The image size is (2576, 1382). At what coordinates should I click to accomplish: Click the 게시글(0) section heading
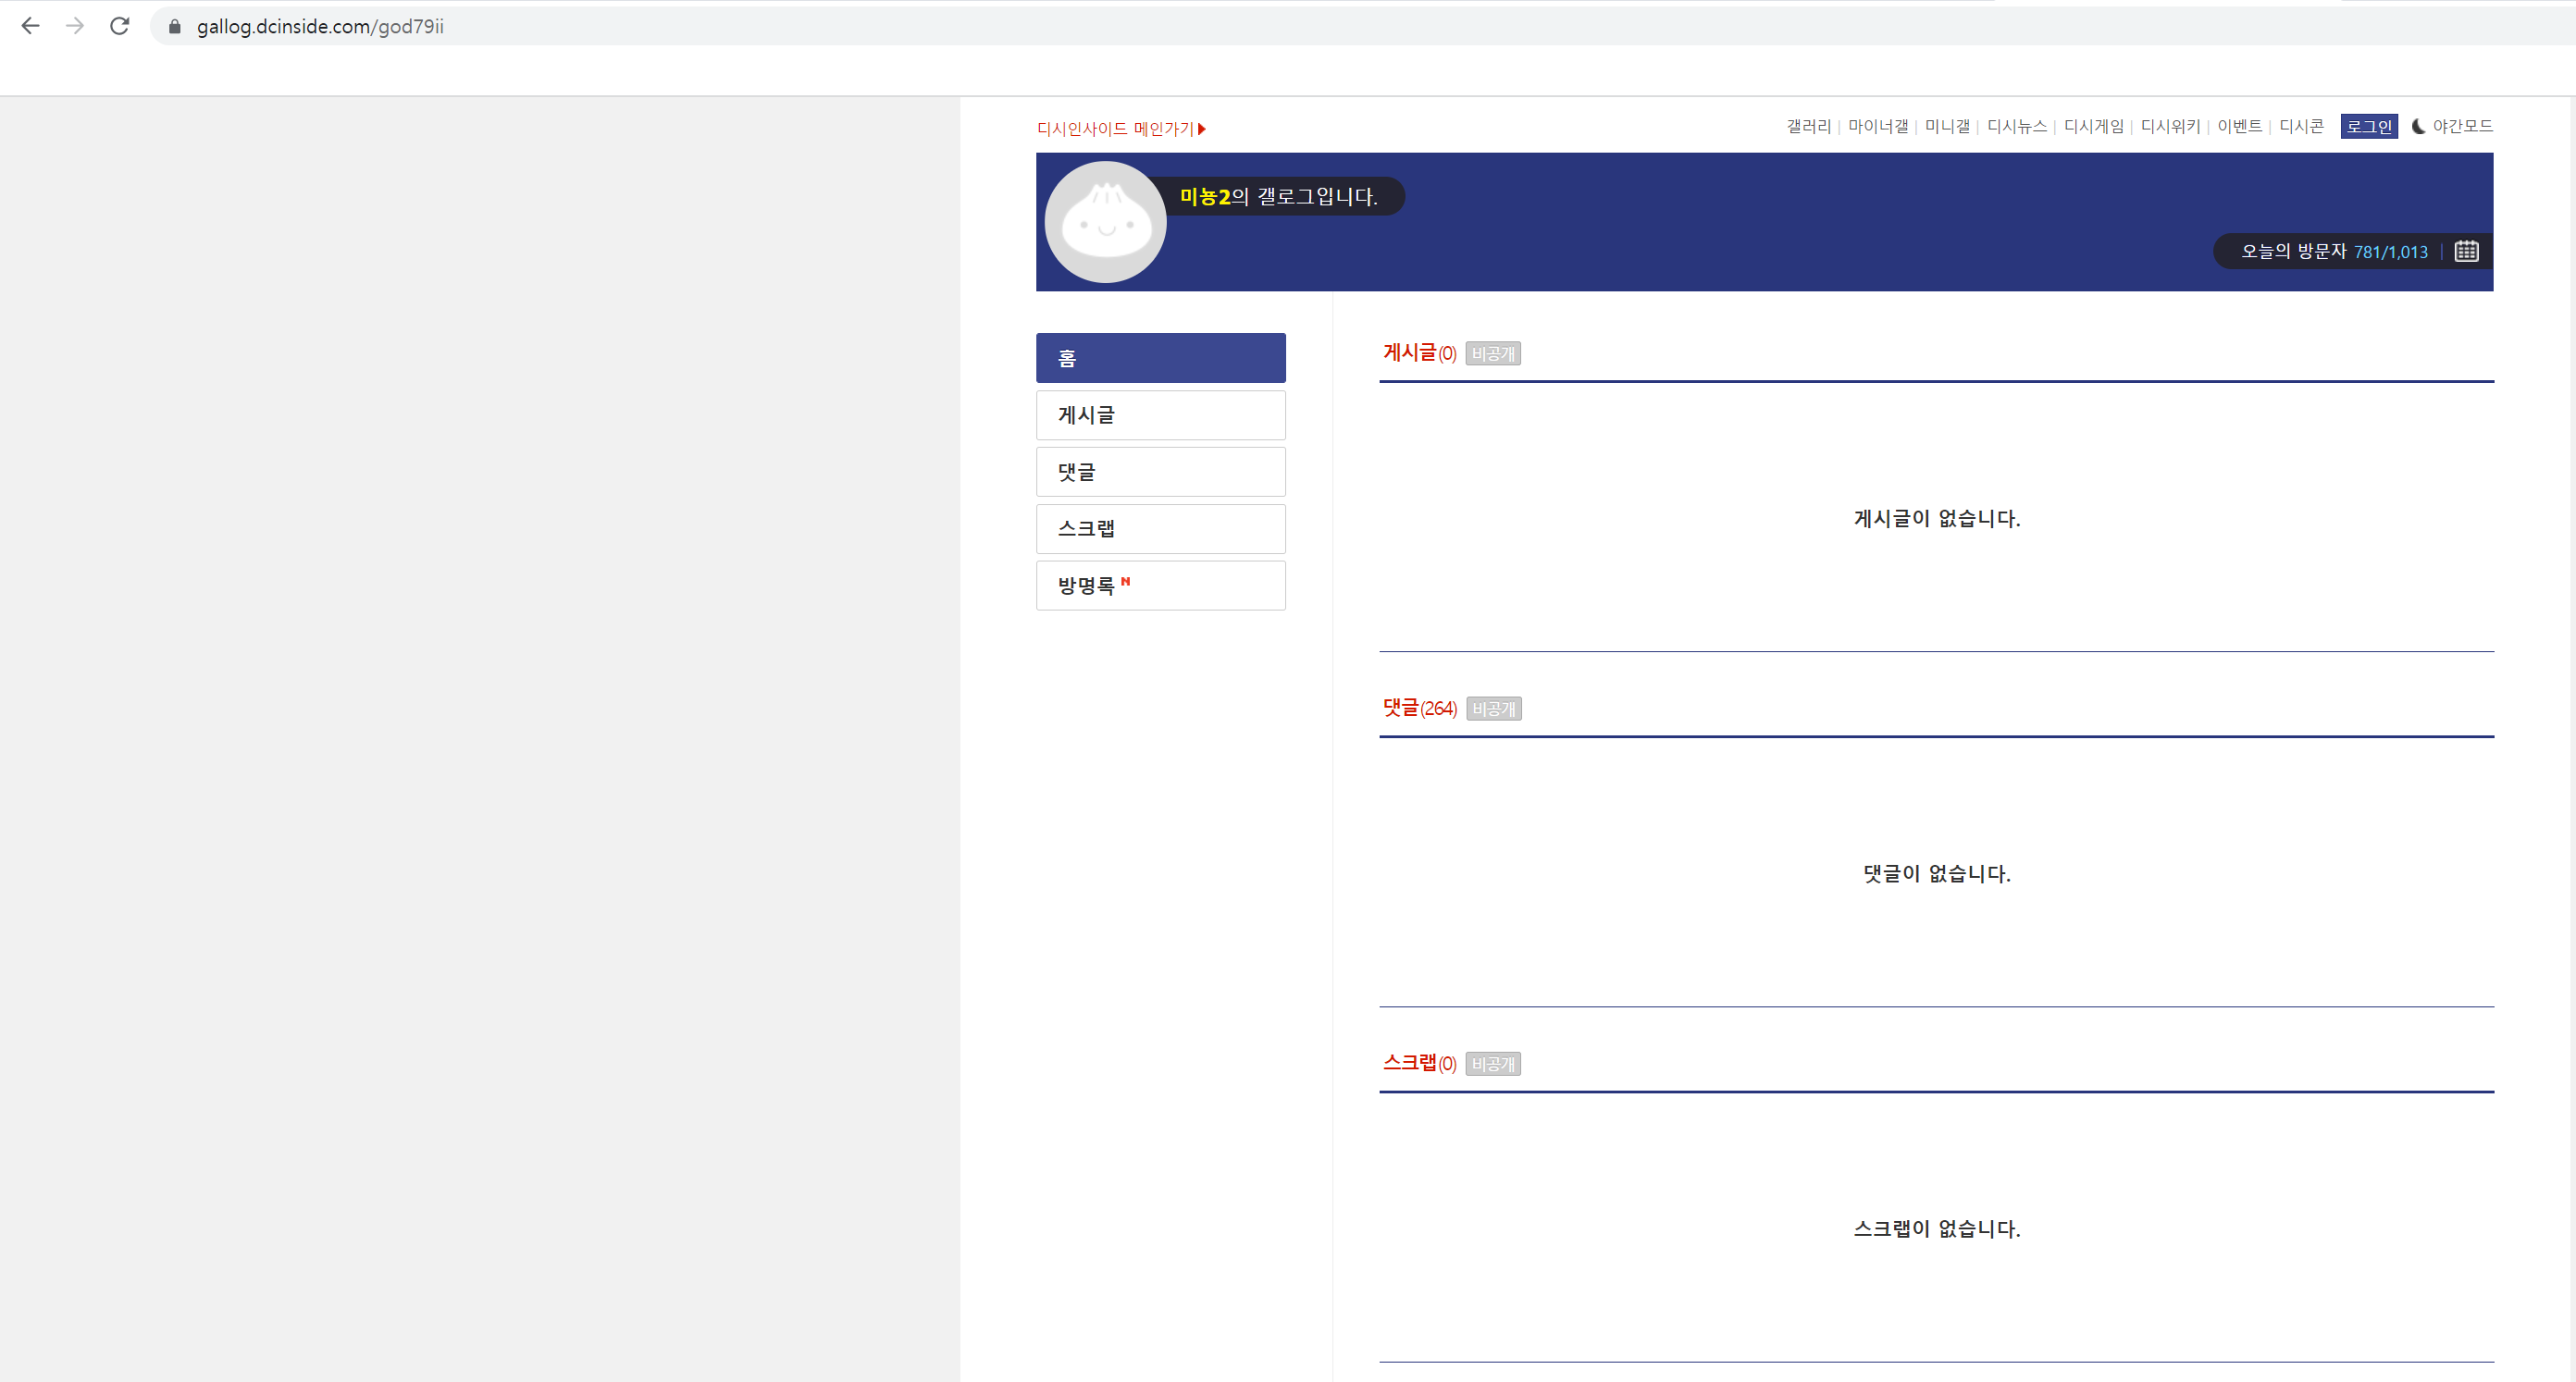point(1419,353)
